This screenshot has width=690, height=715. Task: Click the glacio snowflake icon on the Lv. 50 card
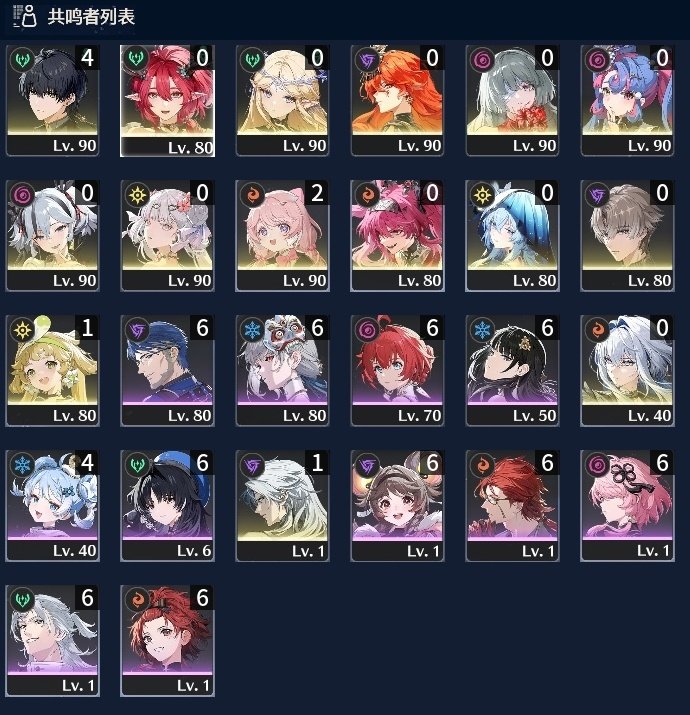pos(482,330)
